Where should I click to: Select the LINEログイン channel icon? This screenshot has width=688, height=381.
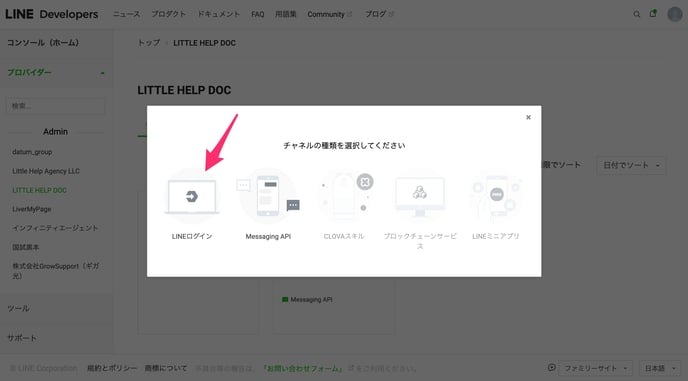192,196
